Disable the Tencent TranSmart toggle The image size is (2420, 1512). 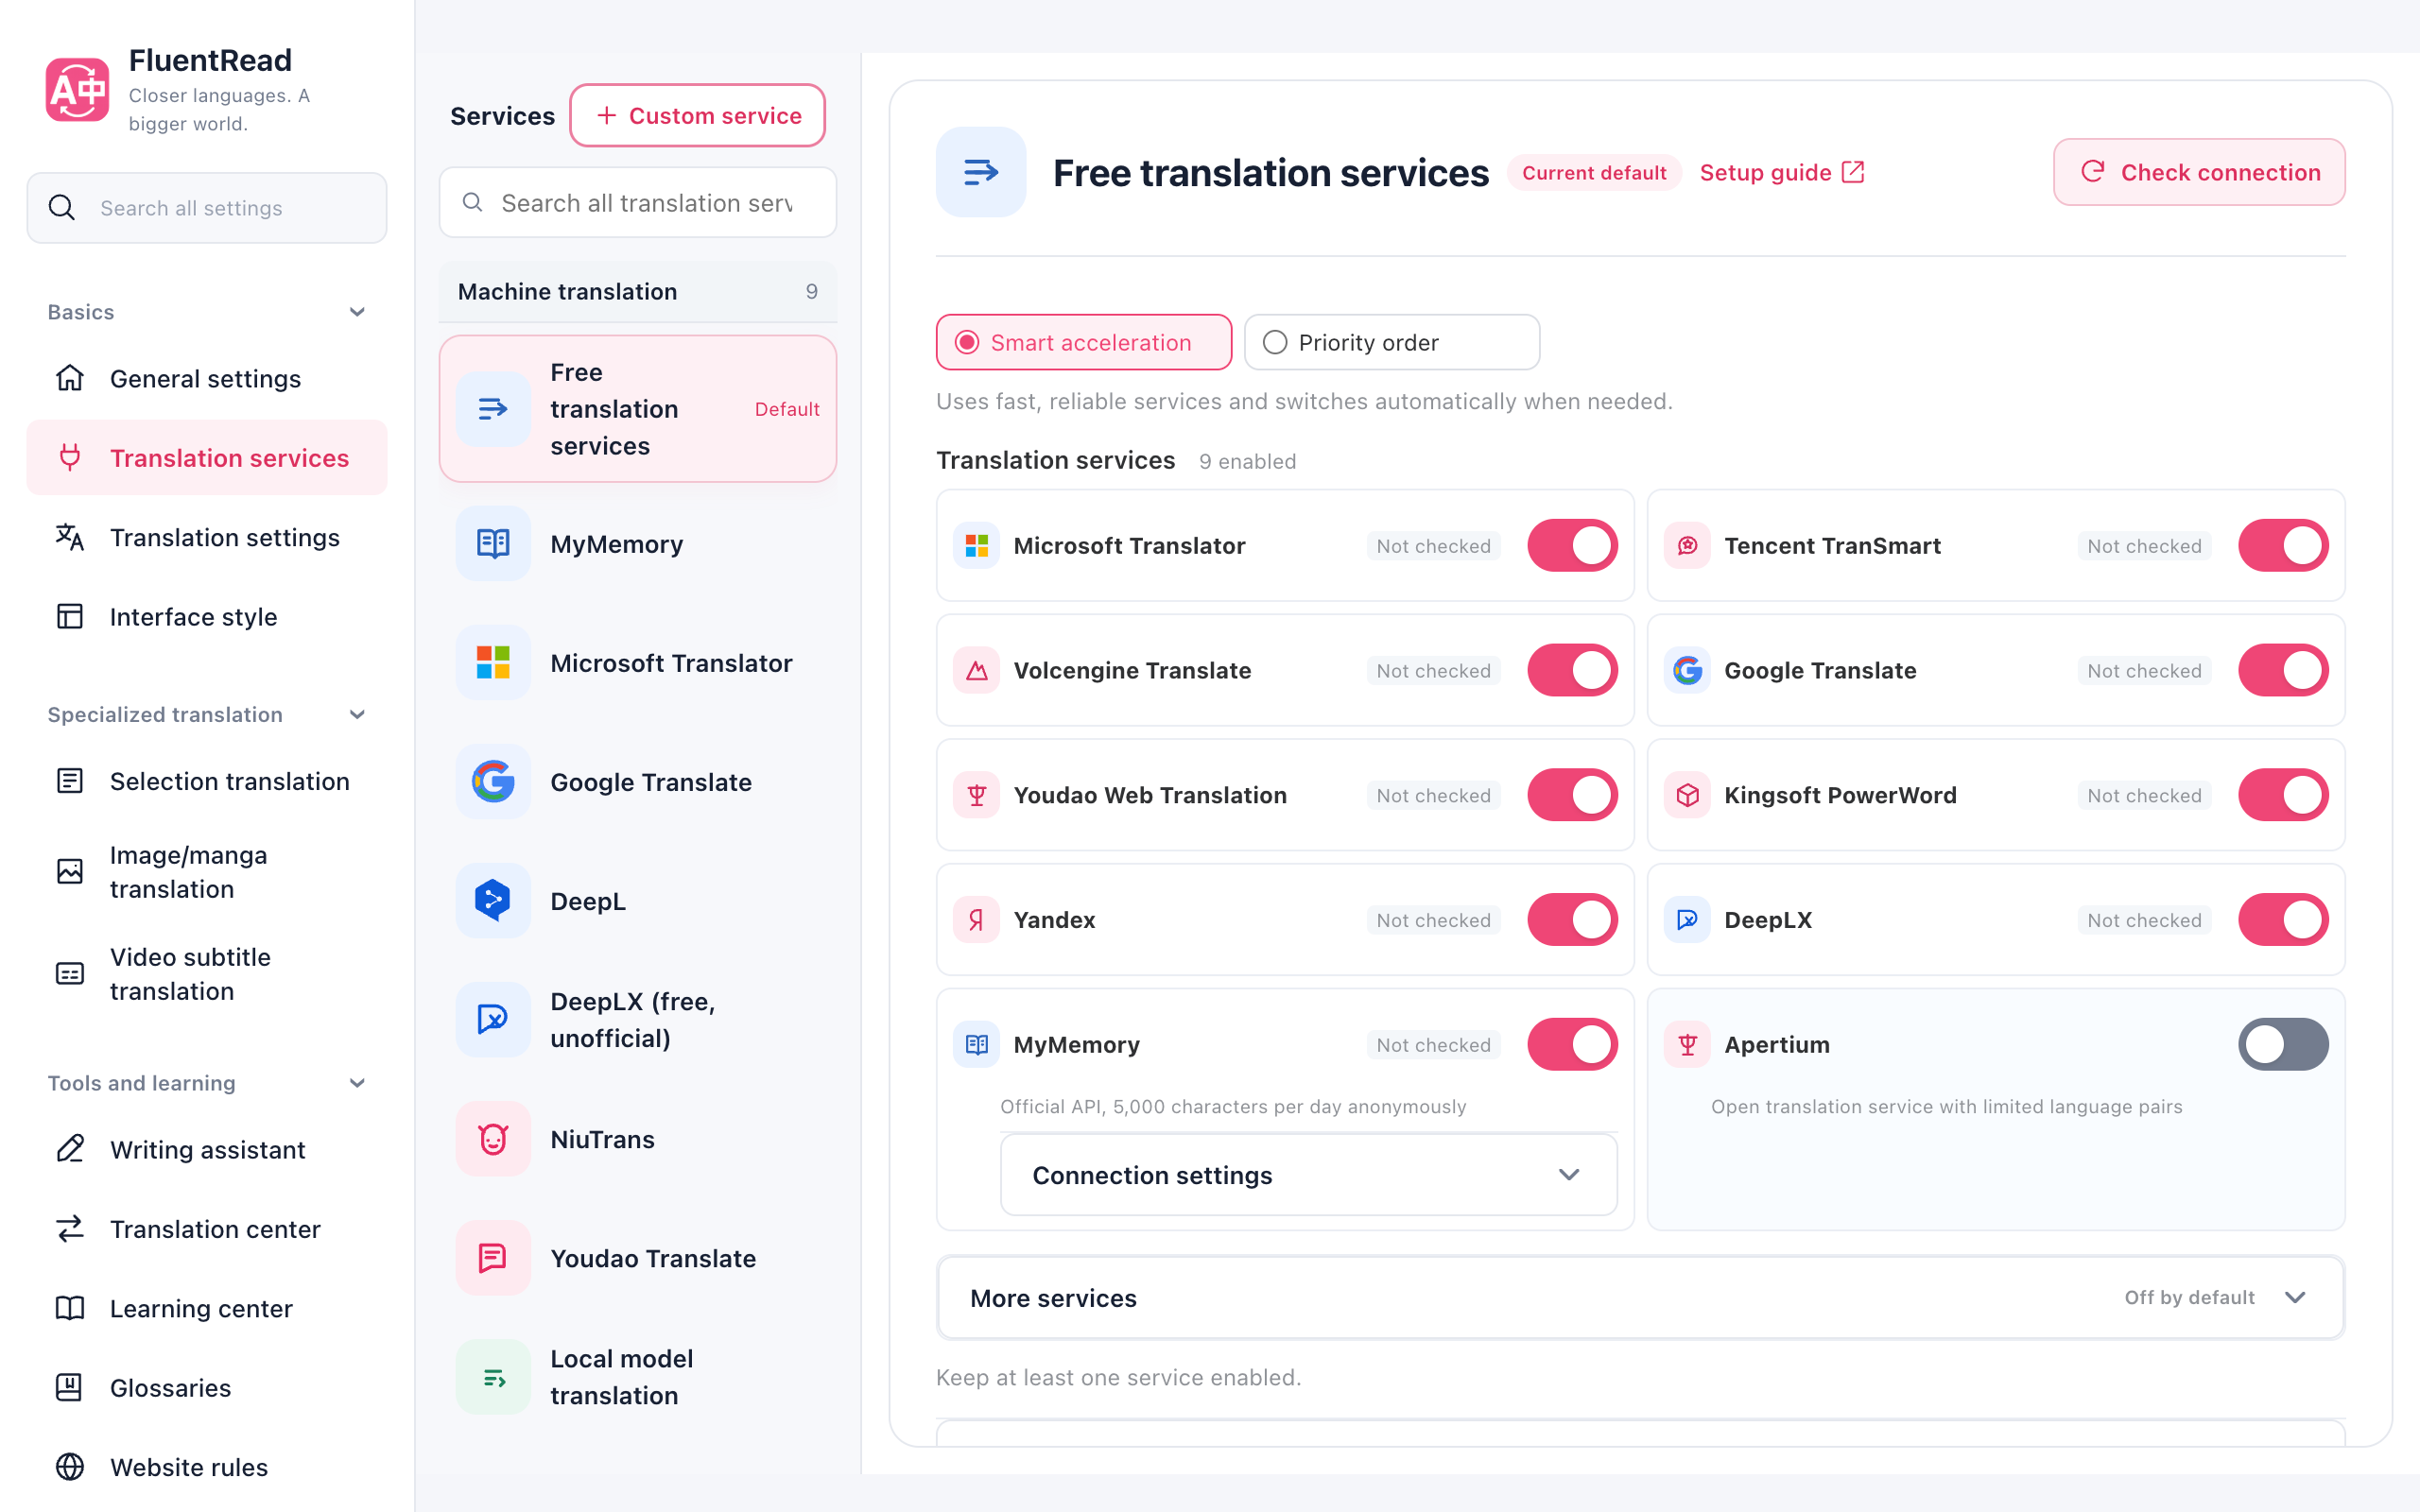tap(2283, 545)
